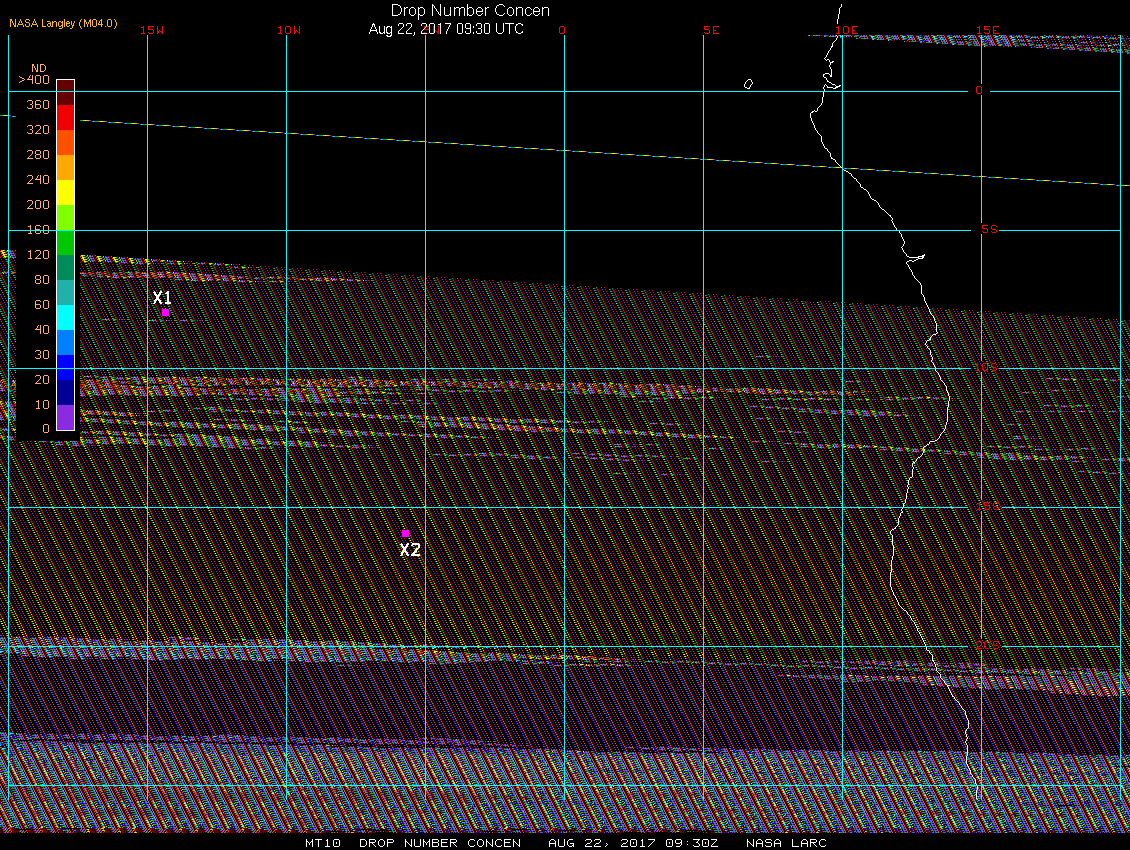Select the purple bottom segment of the color bar
This screenshot has width=1130, height=850.
[65, 417]
